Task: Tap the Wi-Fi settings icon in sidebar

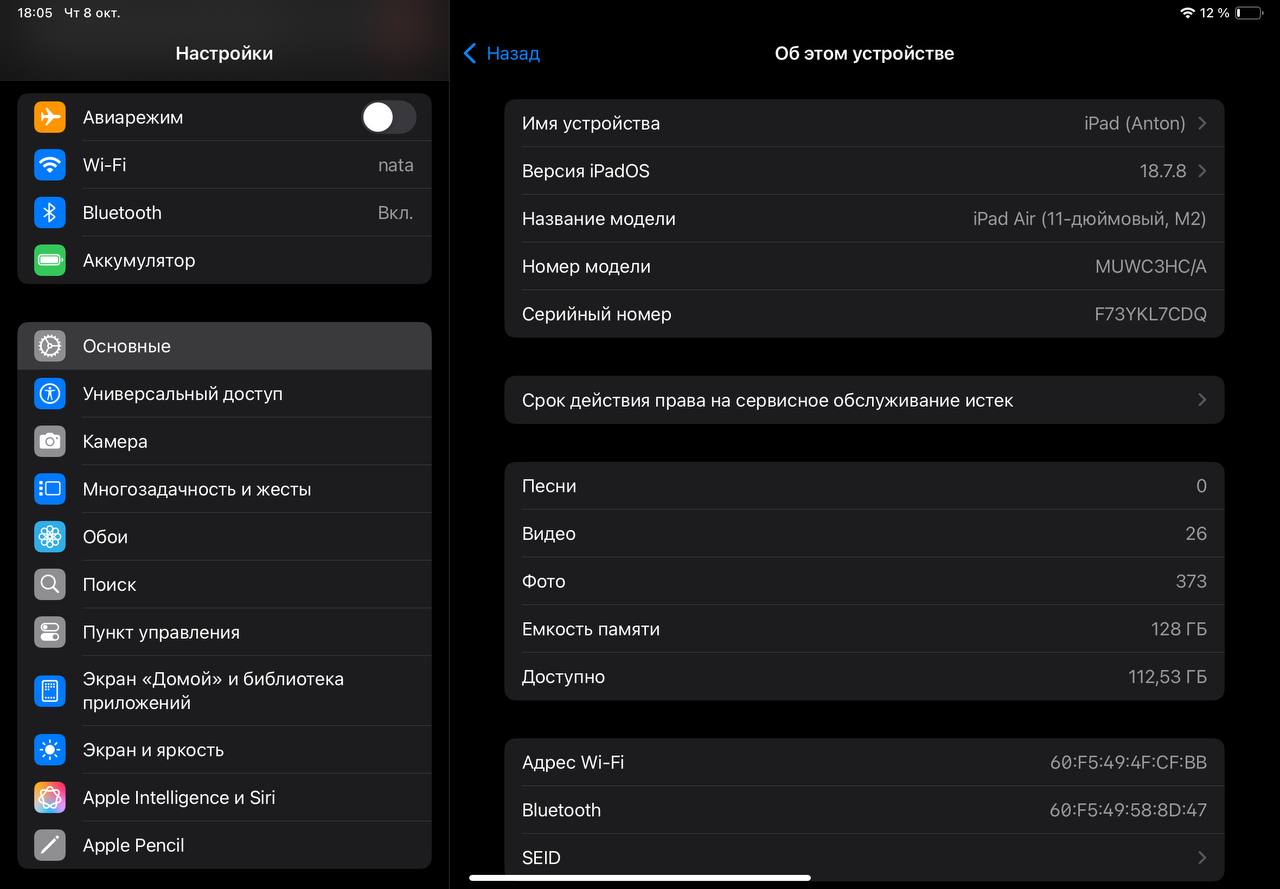Action: [50, 165]
